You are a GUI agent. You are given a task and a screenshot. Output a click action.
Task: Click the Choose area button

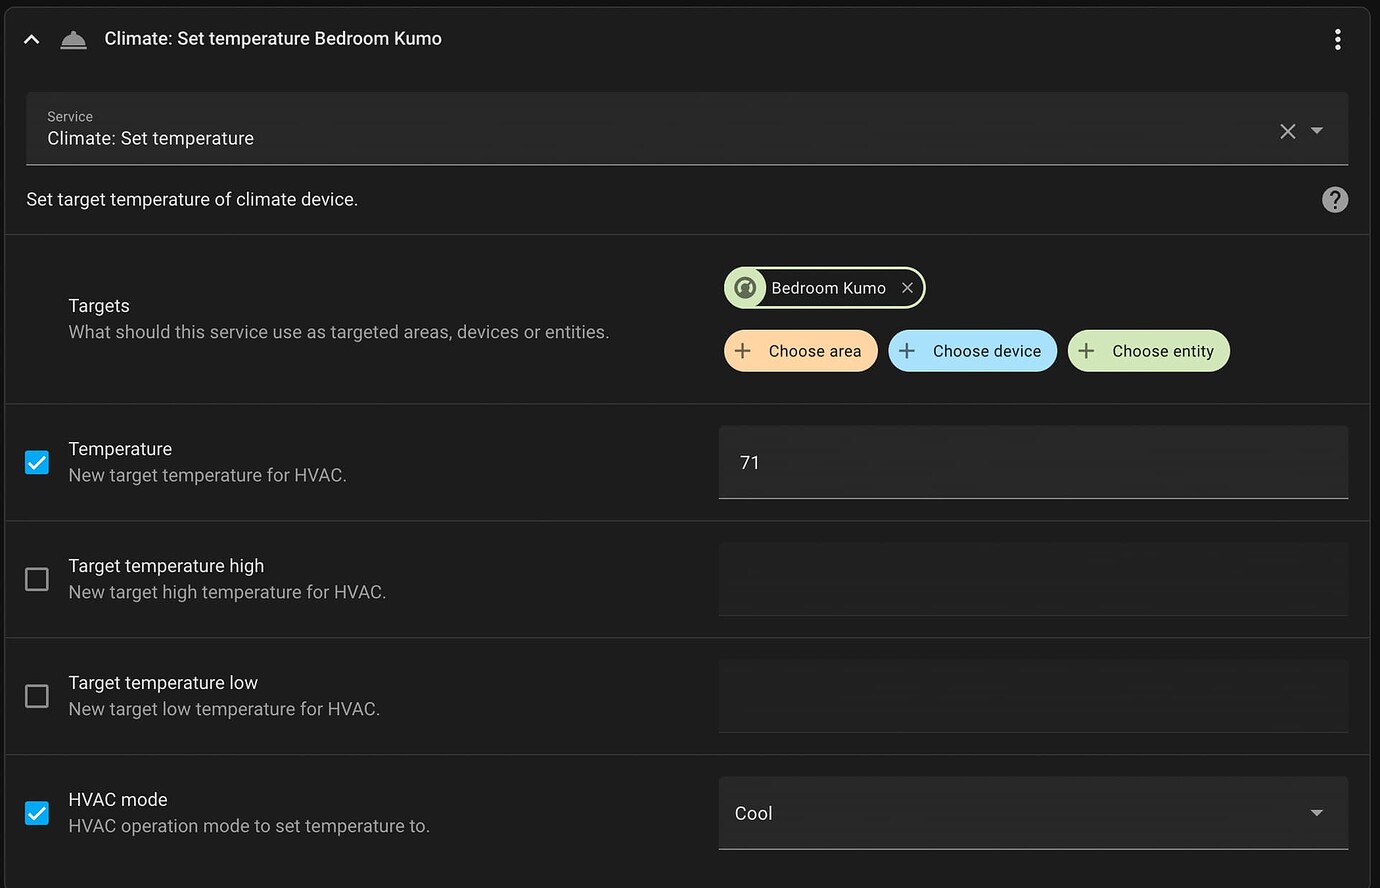800,351
